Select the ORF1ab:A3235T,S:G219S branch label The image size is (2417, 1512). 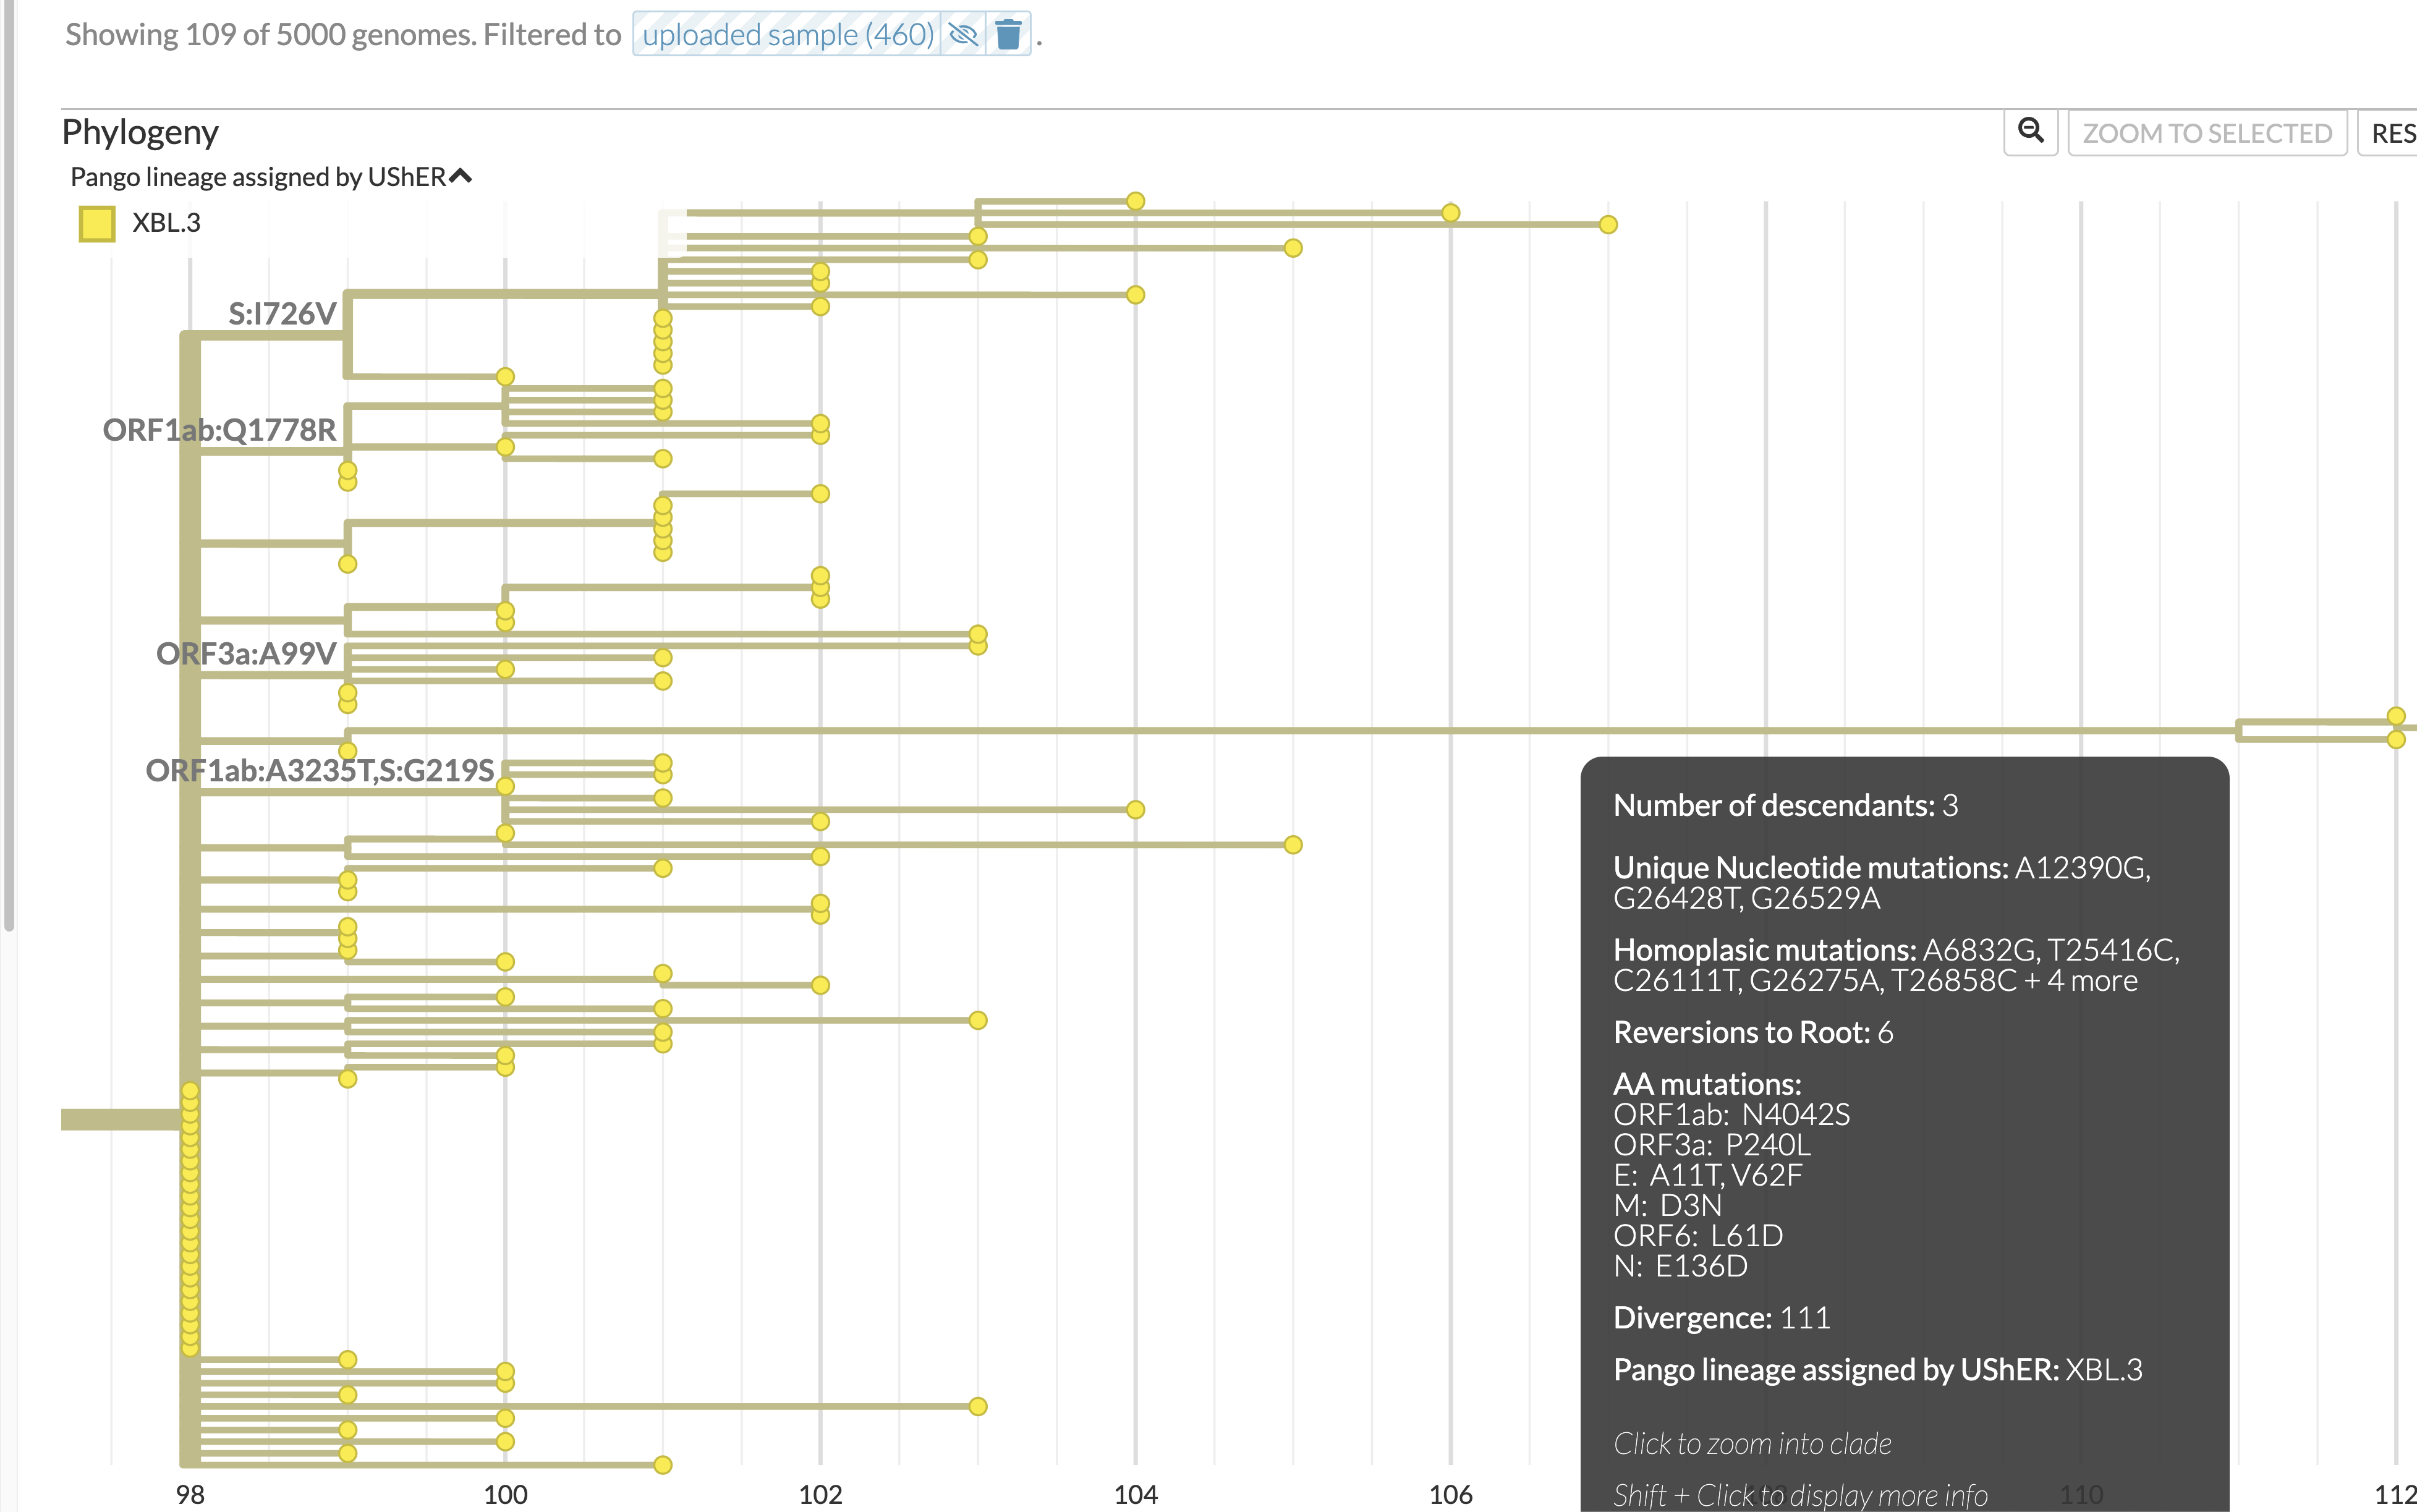[x=319, y=770]
